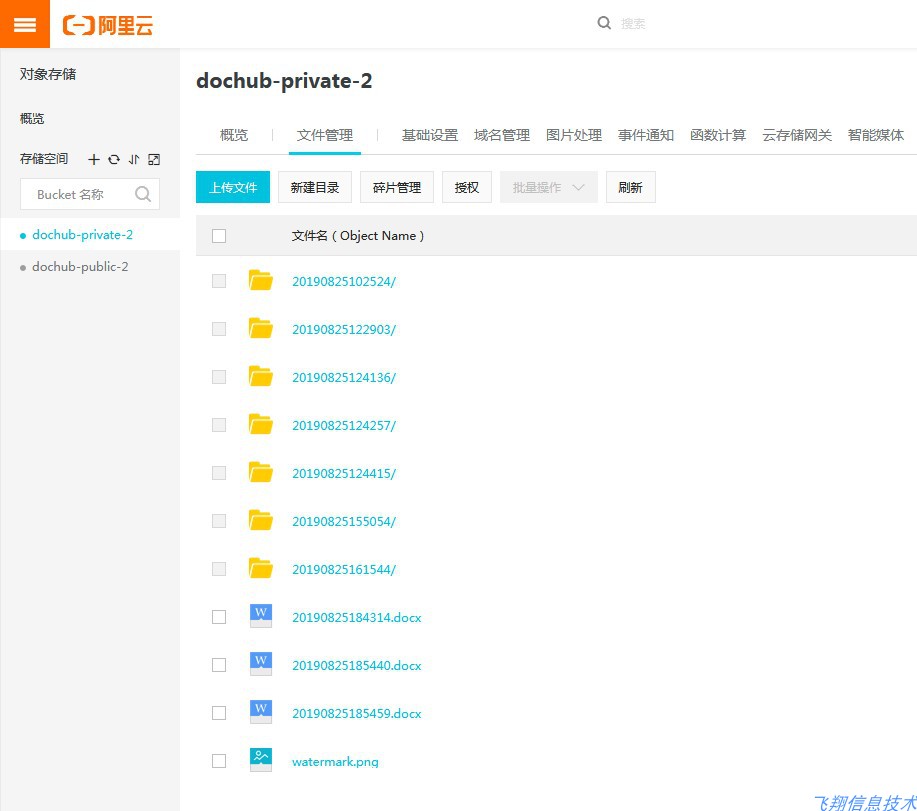Open the orange hamburger menu top left
The width and height of the screenshot is (917, 811).
24,24
